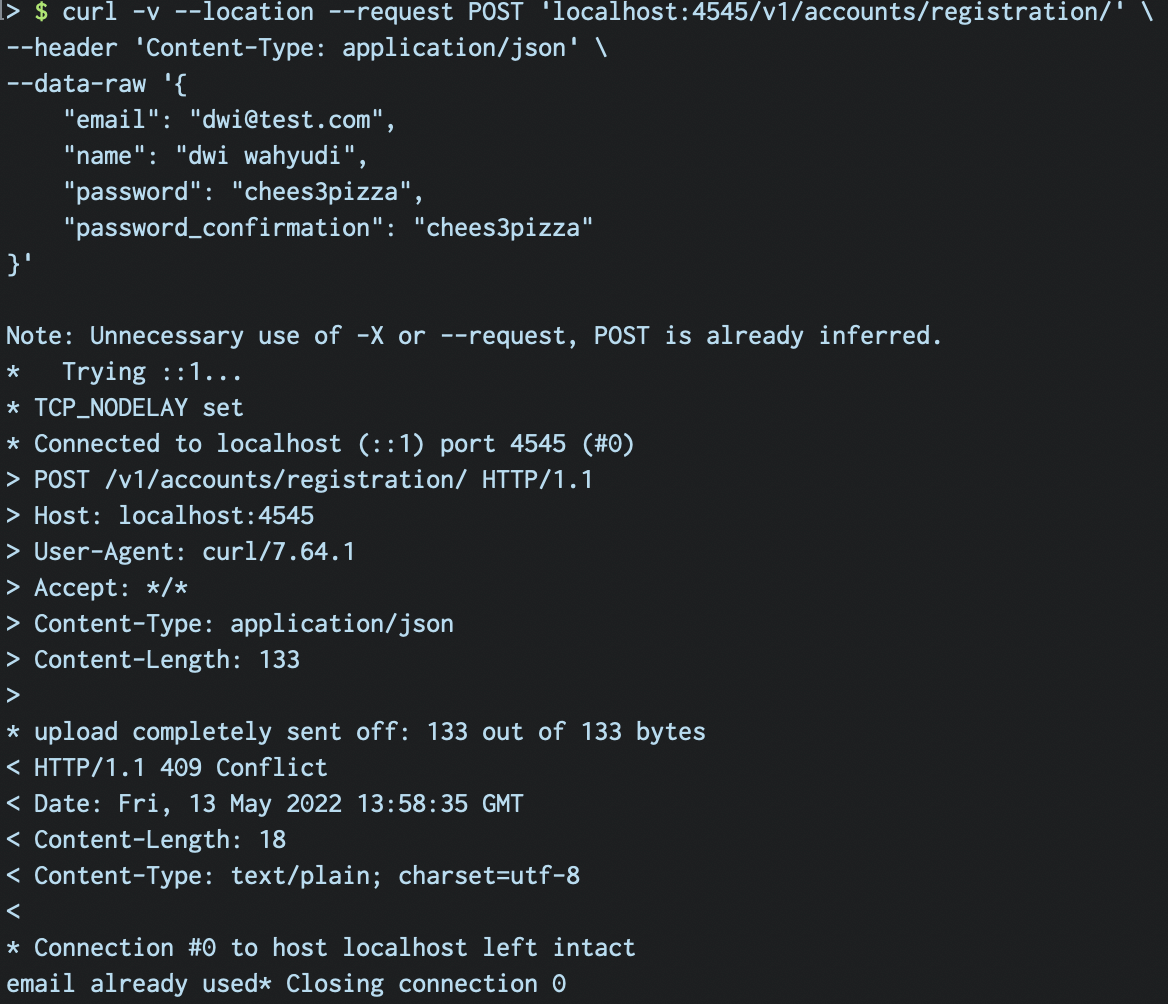The height and width of the screenshot is (1004, 1168).
Task: Click the User-Agent curl/7.64.1 line
Action: 194,553
